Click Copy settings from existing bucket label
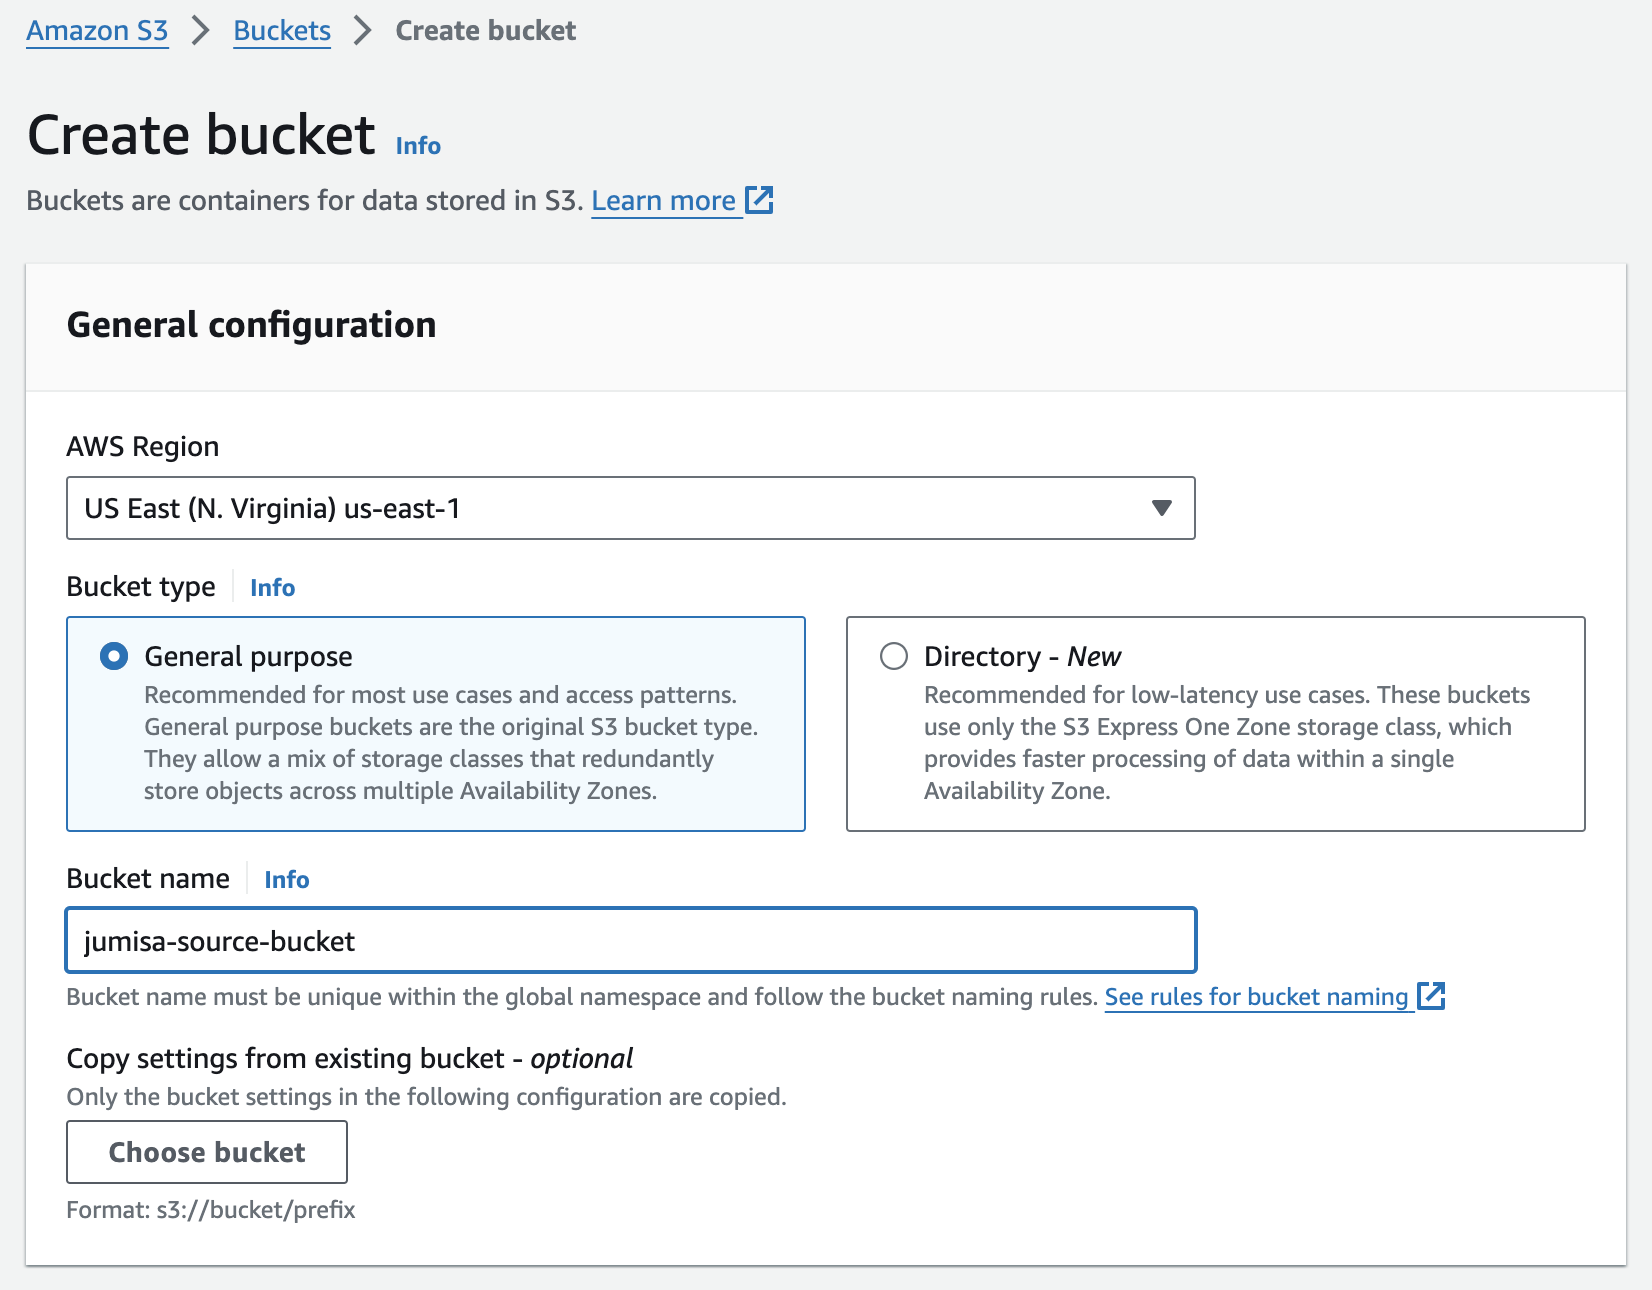 [x=350, y=1059]
